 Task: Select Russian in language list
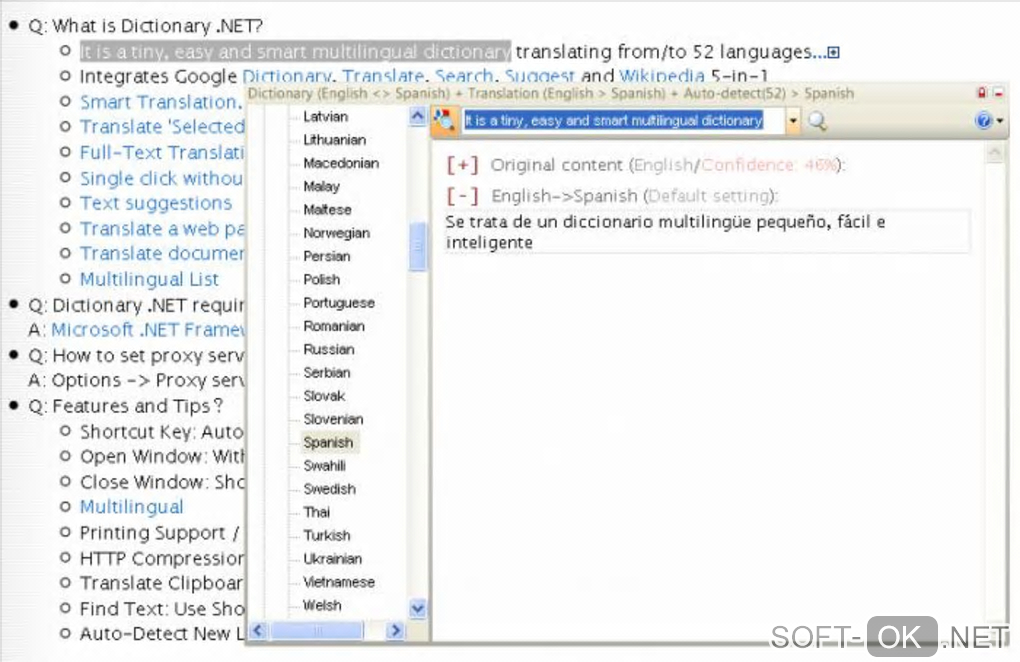(329, 349)
